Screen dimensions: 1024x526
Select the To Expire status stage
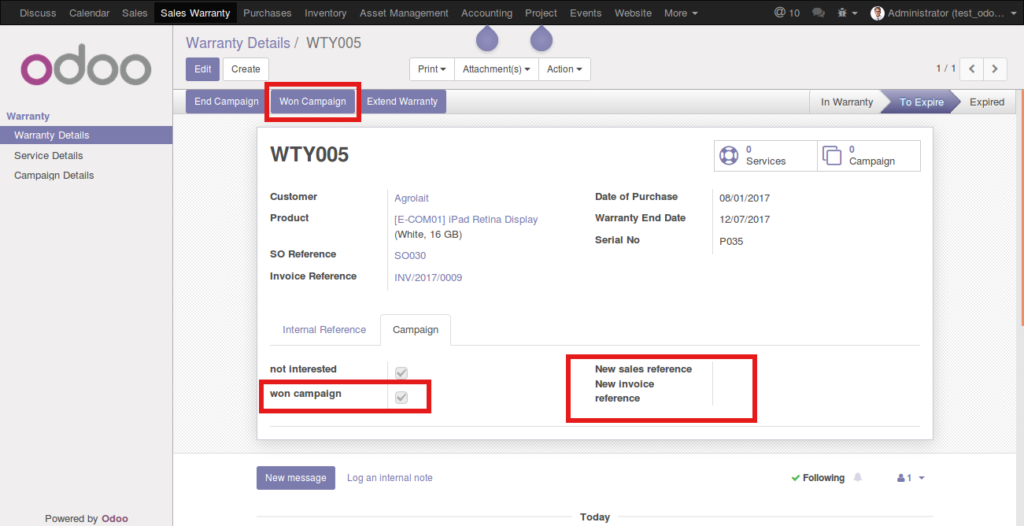coord(921,102)
